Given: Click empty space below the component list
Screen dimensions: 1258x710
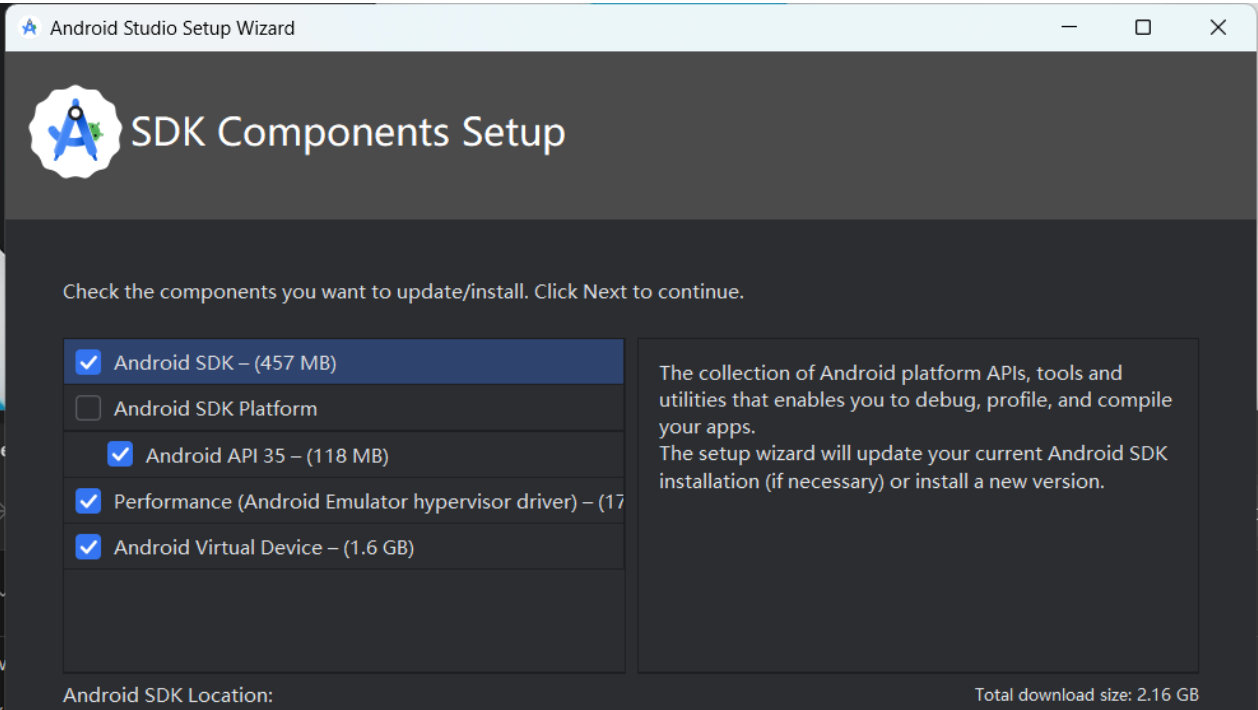Looking at the screenshot, I should tap(344, 620).
